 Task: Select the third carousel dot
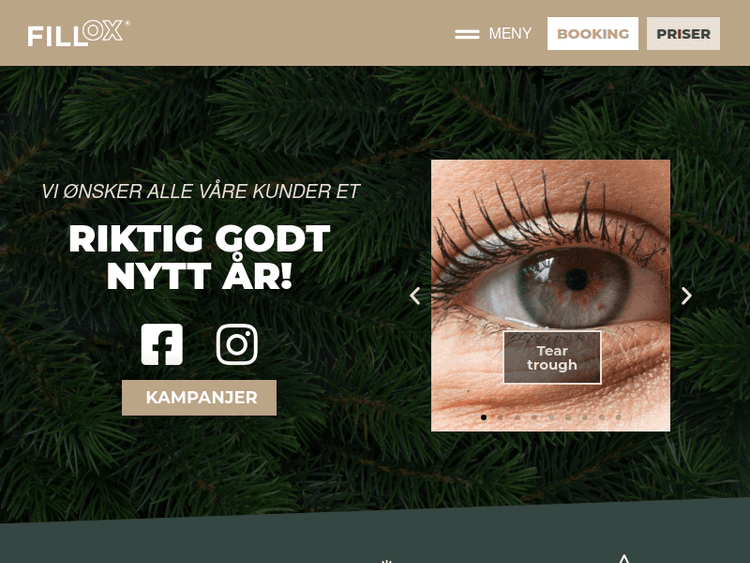click(518, 418)
